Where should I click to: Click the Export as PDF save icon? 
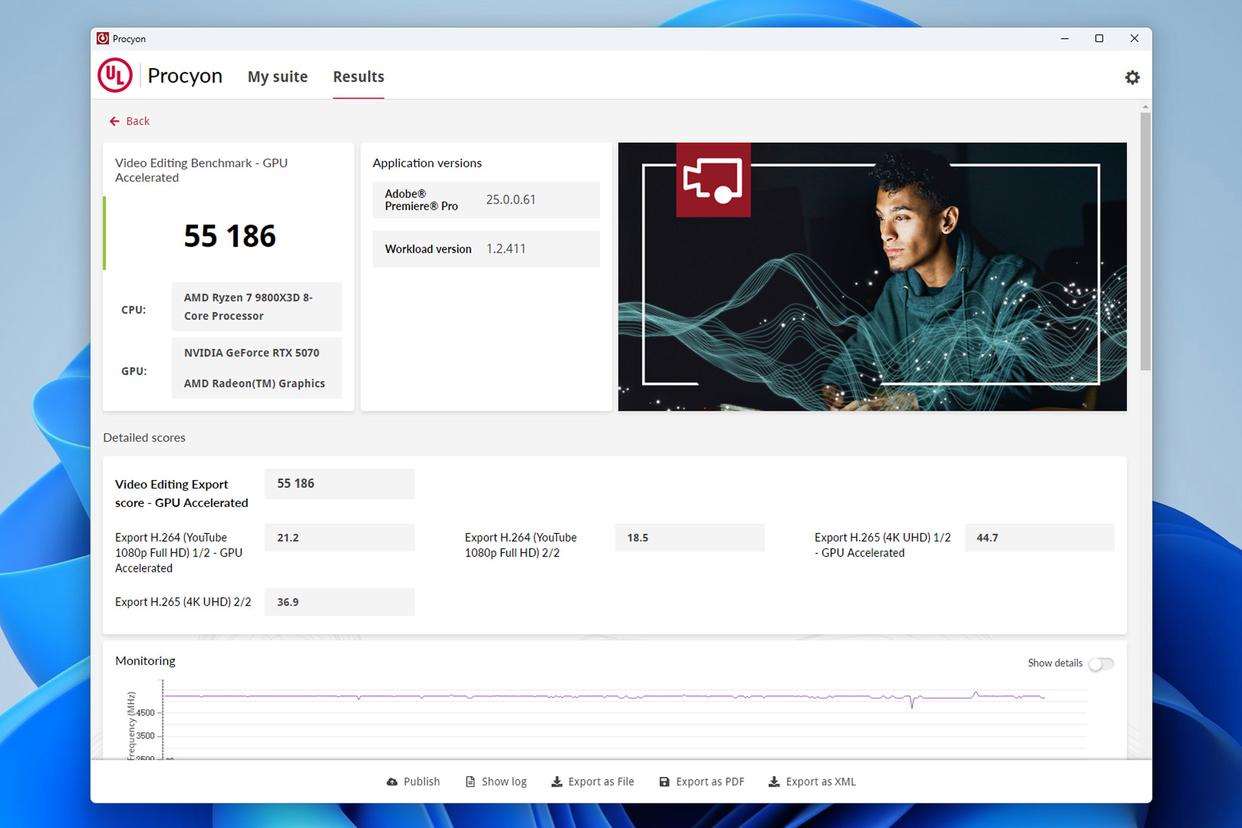click(x=664, y=782)
